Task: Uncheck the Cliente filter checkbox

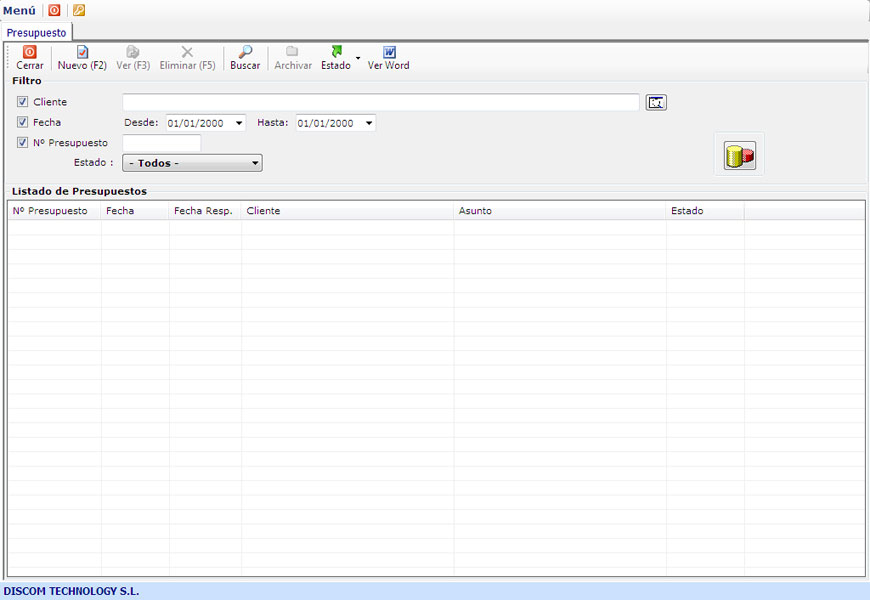Action: [23, 102]
